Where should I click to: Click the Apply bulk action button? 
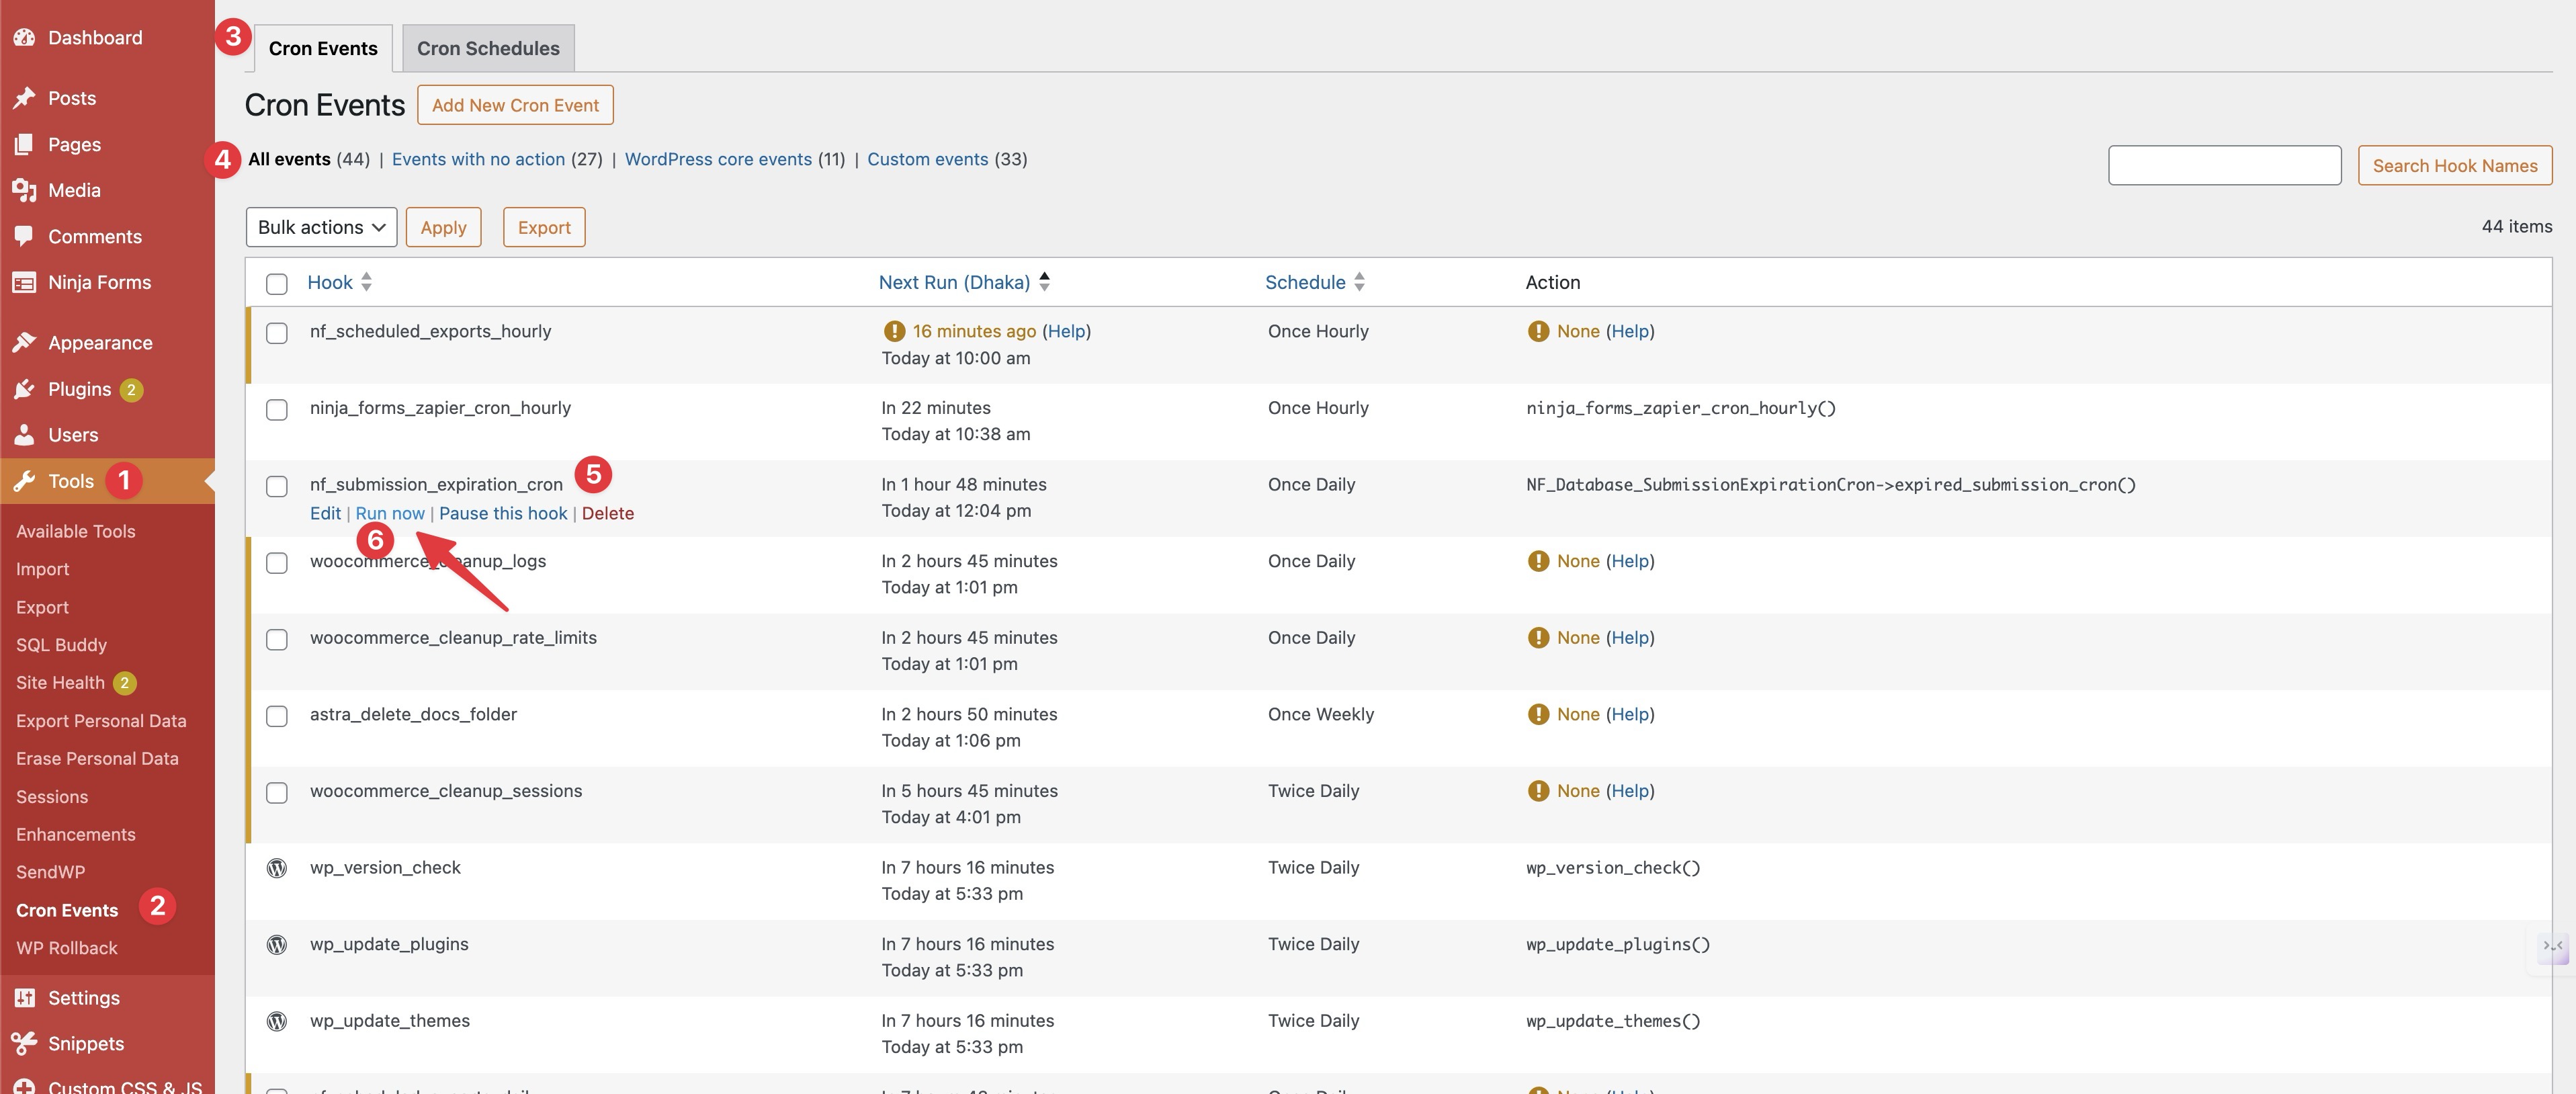pyautogui.click(x=443, y=227)
